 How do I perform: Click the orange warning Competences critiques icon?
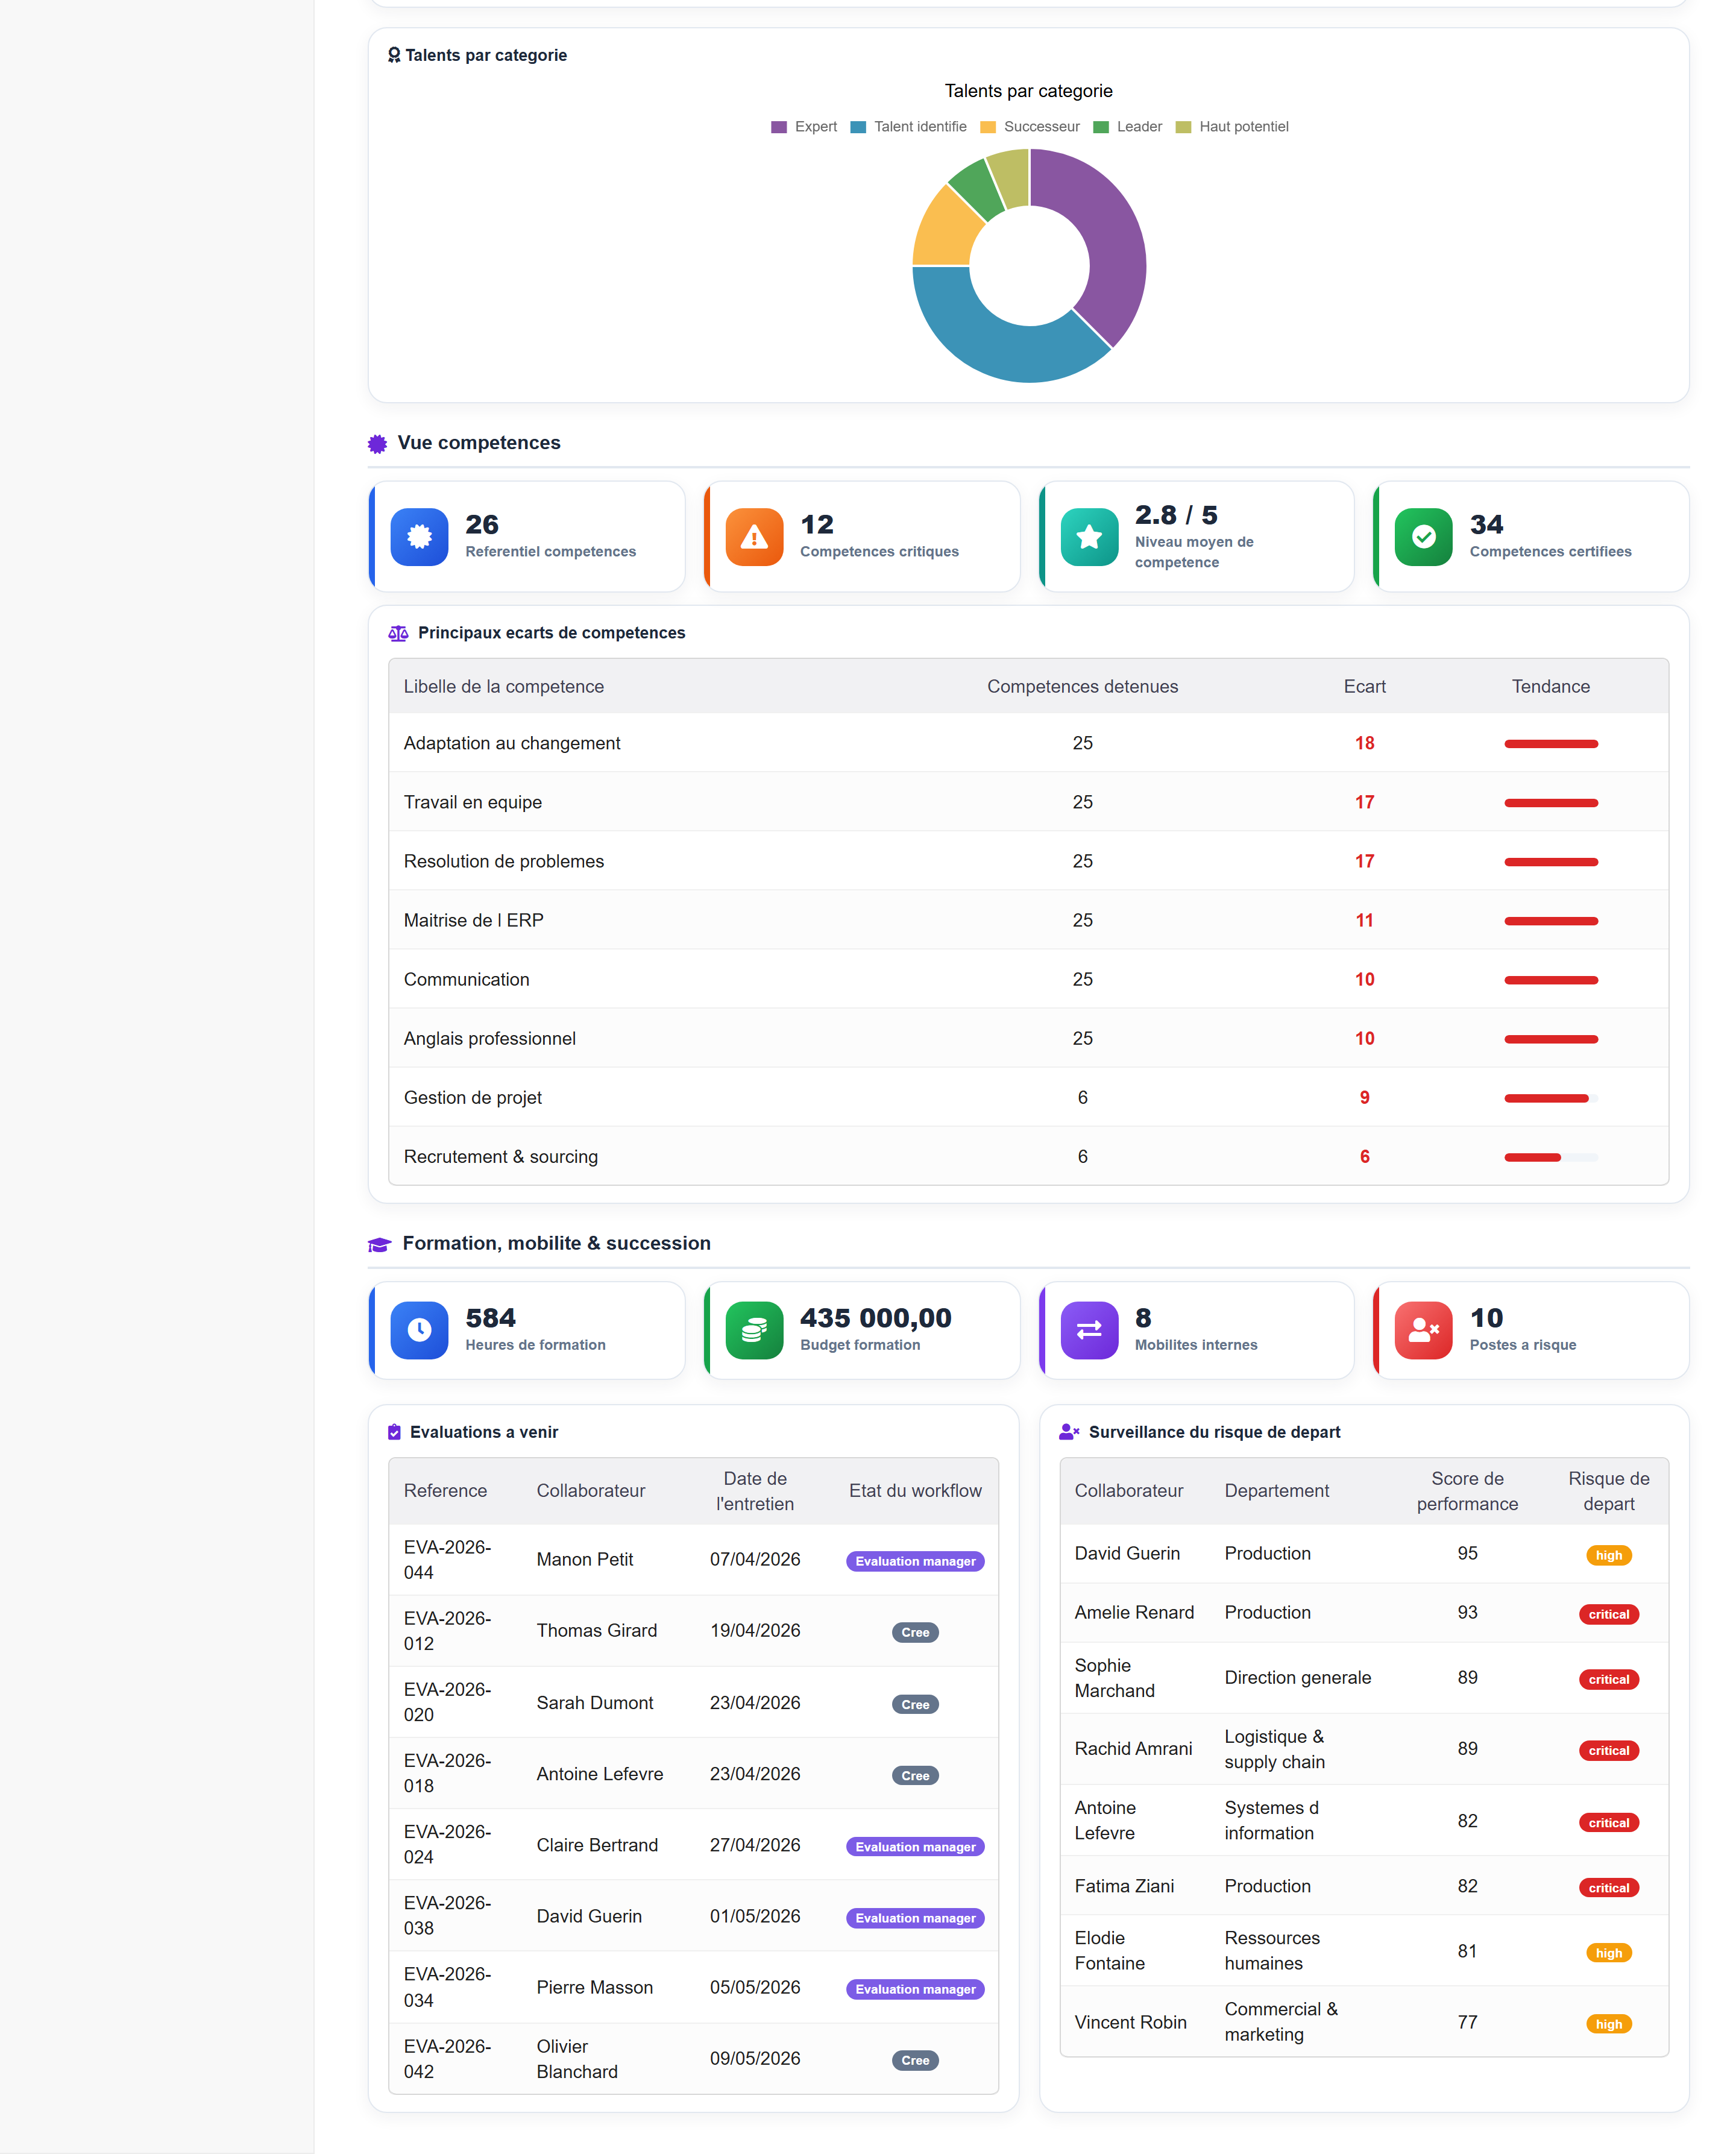click(x=754, y=537)
